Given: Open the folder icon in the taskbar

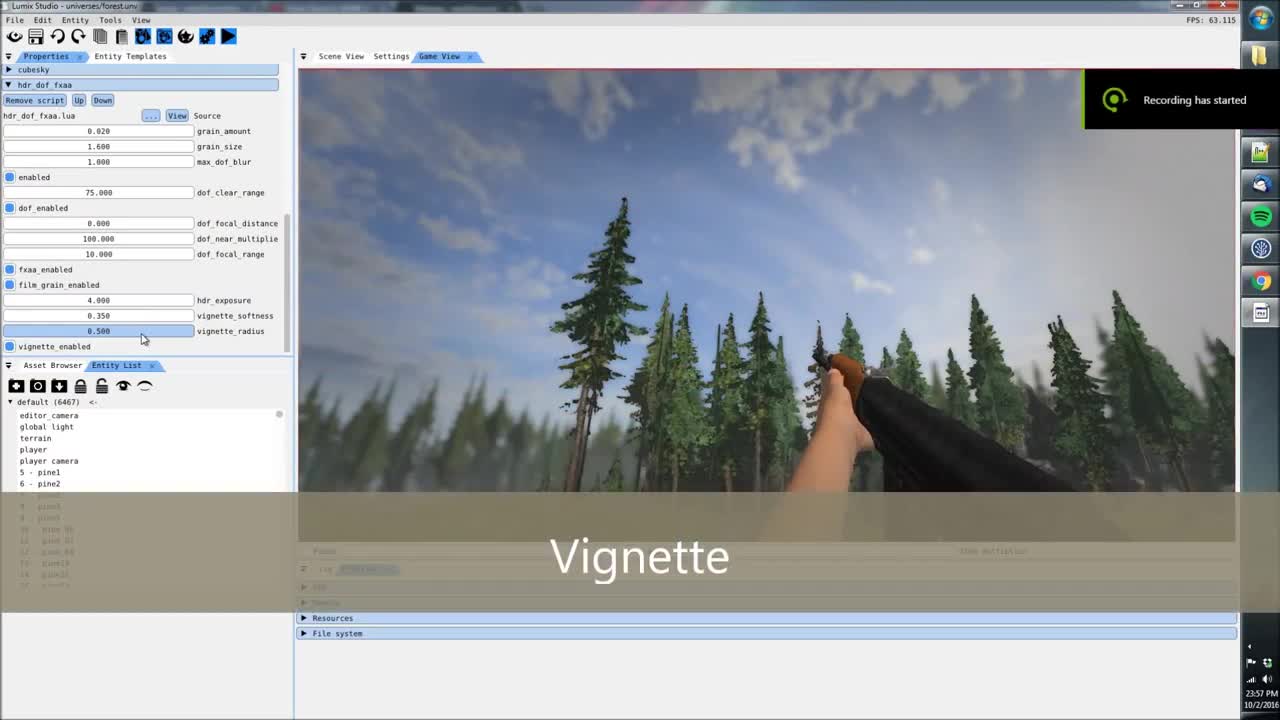Looking at the screenshot, I should tap(1260, 56).
